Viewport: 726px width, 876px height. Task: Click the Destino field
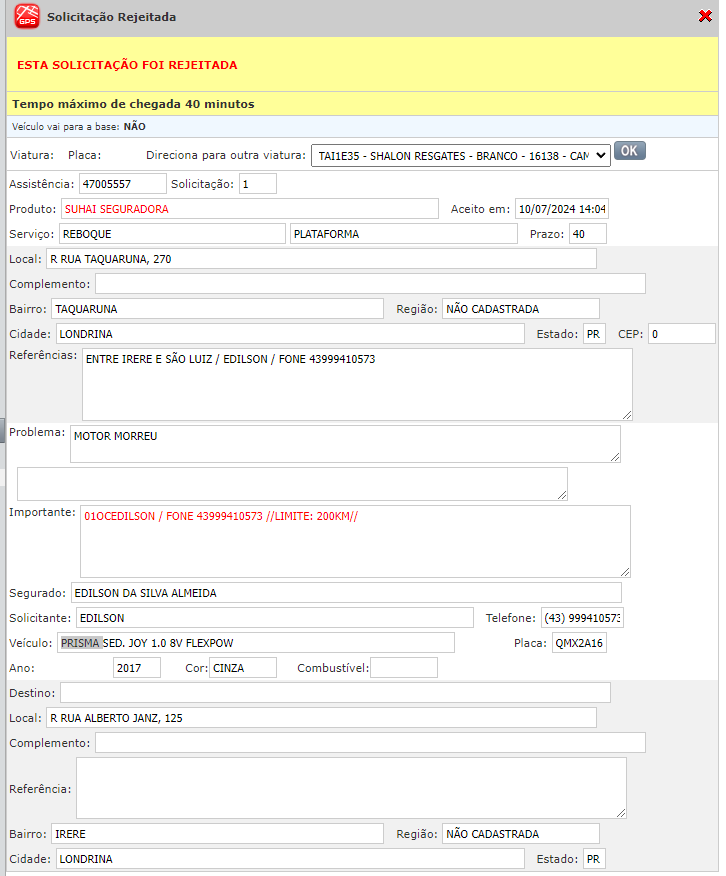(334, 692)
